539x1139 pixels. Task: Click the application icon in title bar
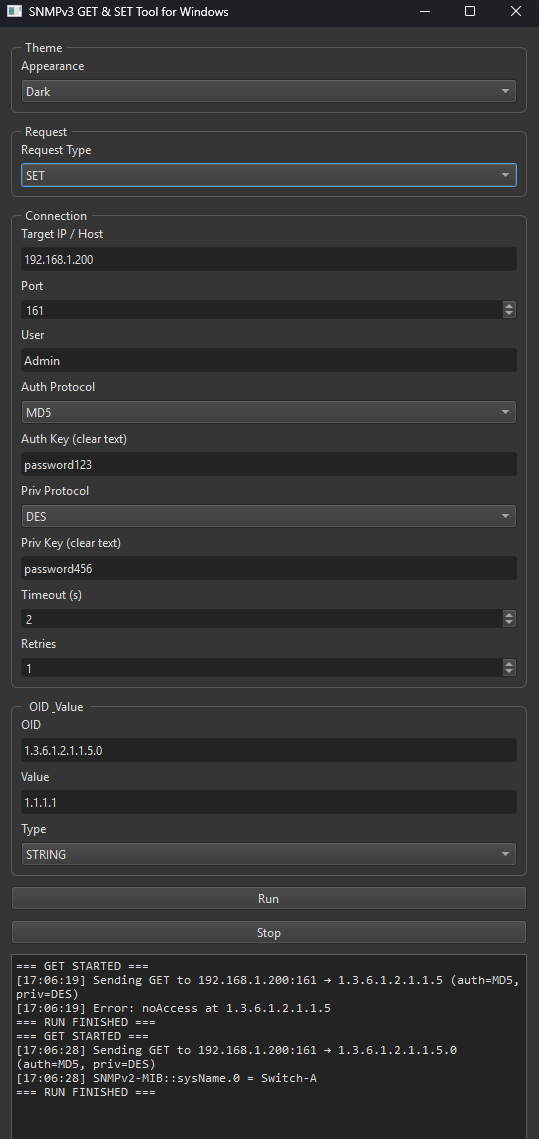pos(14,12)
